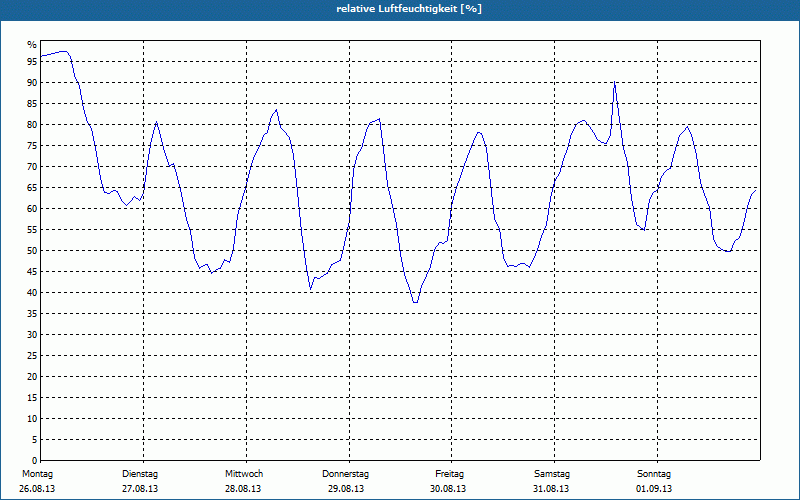Click the 5 value on y-axis
Image resolution: width=800 pixels, height=500 pixels.
35,439
